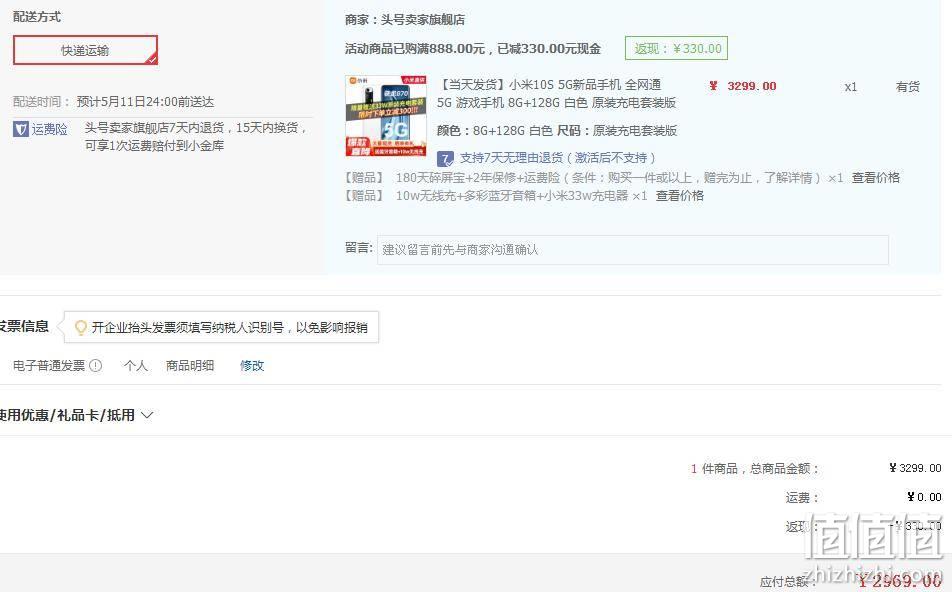Click the info icon beside 电子普通发票
Image resolution: width=952 pixels, height=592 pixels.
coord(95,366)
